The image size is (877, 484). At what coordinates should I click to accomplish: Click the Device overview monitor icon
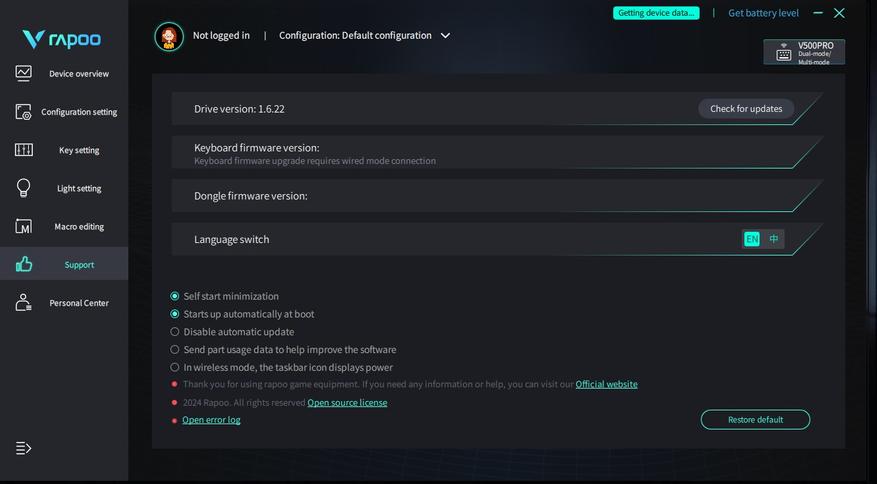pyautogui.click(x=24, y=73)
